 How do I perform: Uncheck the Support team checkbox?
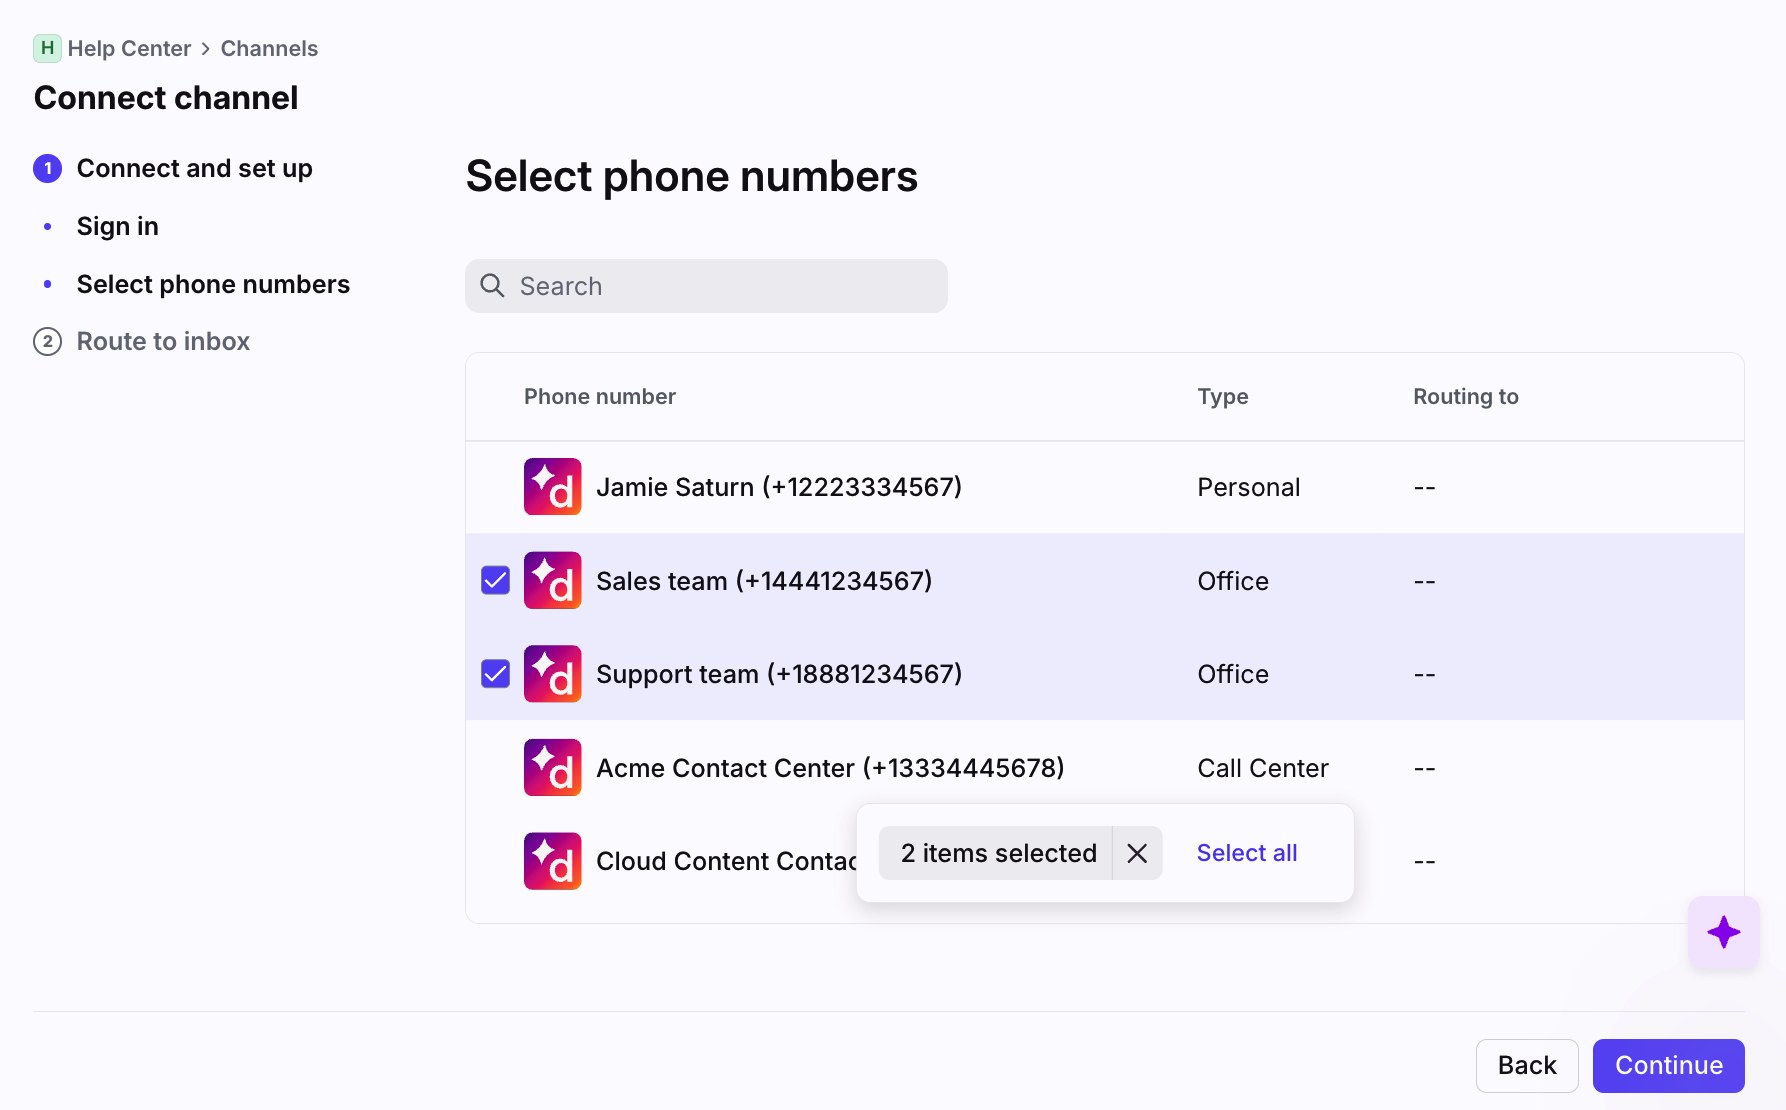point(495,674)
